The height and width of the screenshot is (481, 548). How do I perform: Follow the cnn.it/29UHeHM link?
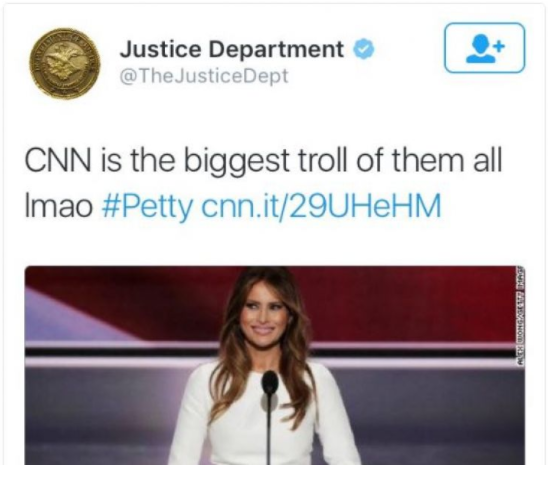tap(321, 206)
